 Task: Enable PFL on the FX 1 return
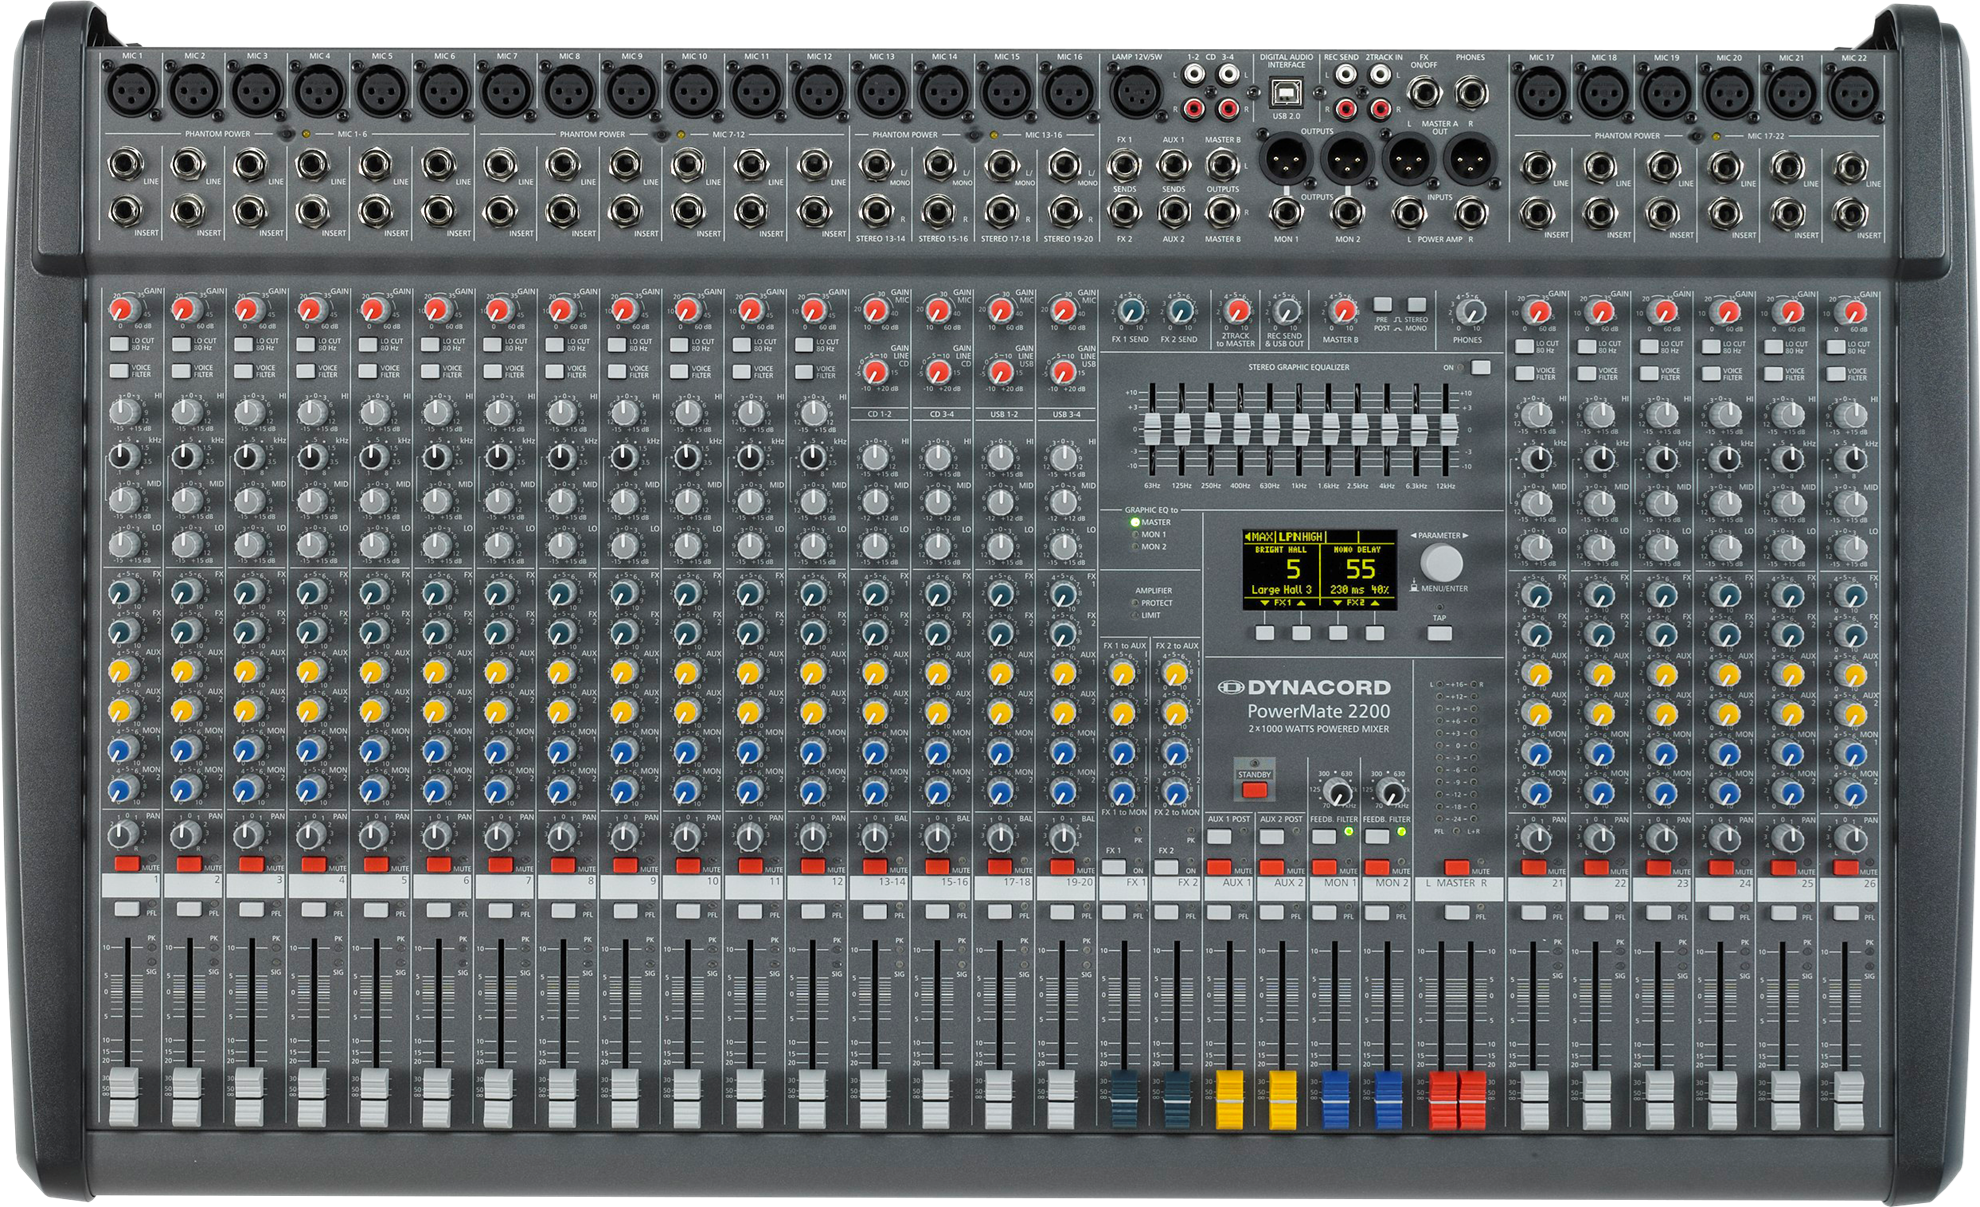pyautogui.click(x=1114, y=912)
